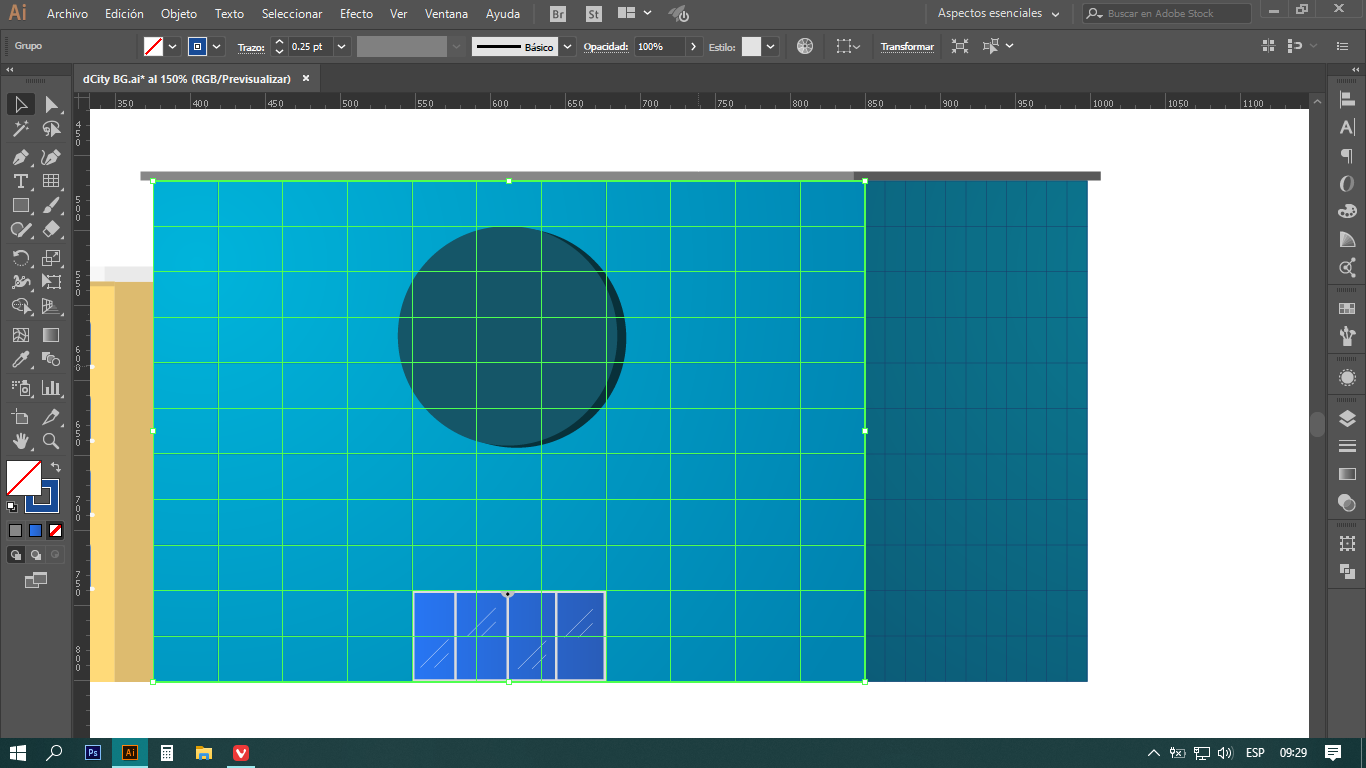The height and width of the screenshot is (768, 1366).
Task: Open the Color palette panel icon
Action: coord(1347,211)
